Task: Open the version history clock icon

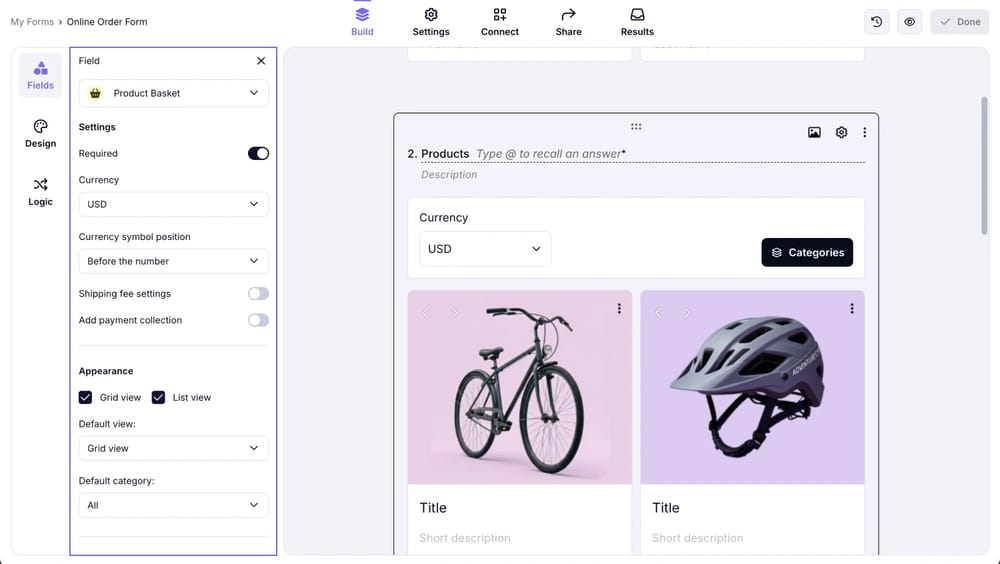Action: 876,22
